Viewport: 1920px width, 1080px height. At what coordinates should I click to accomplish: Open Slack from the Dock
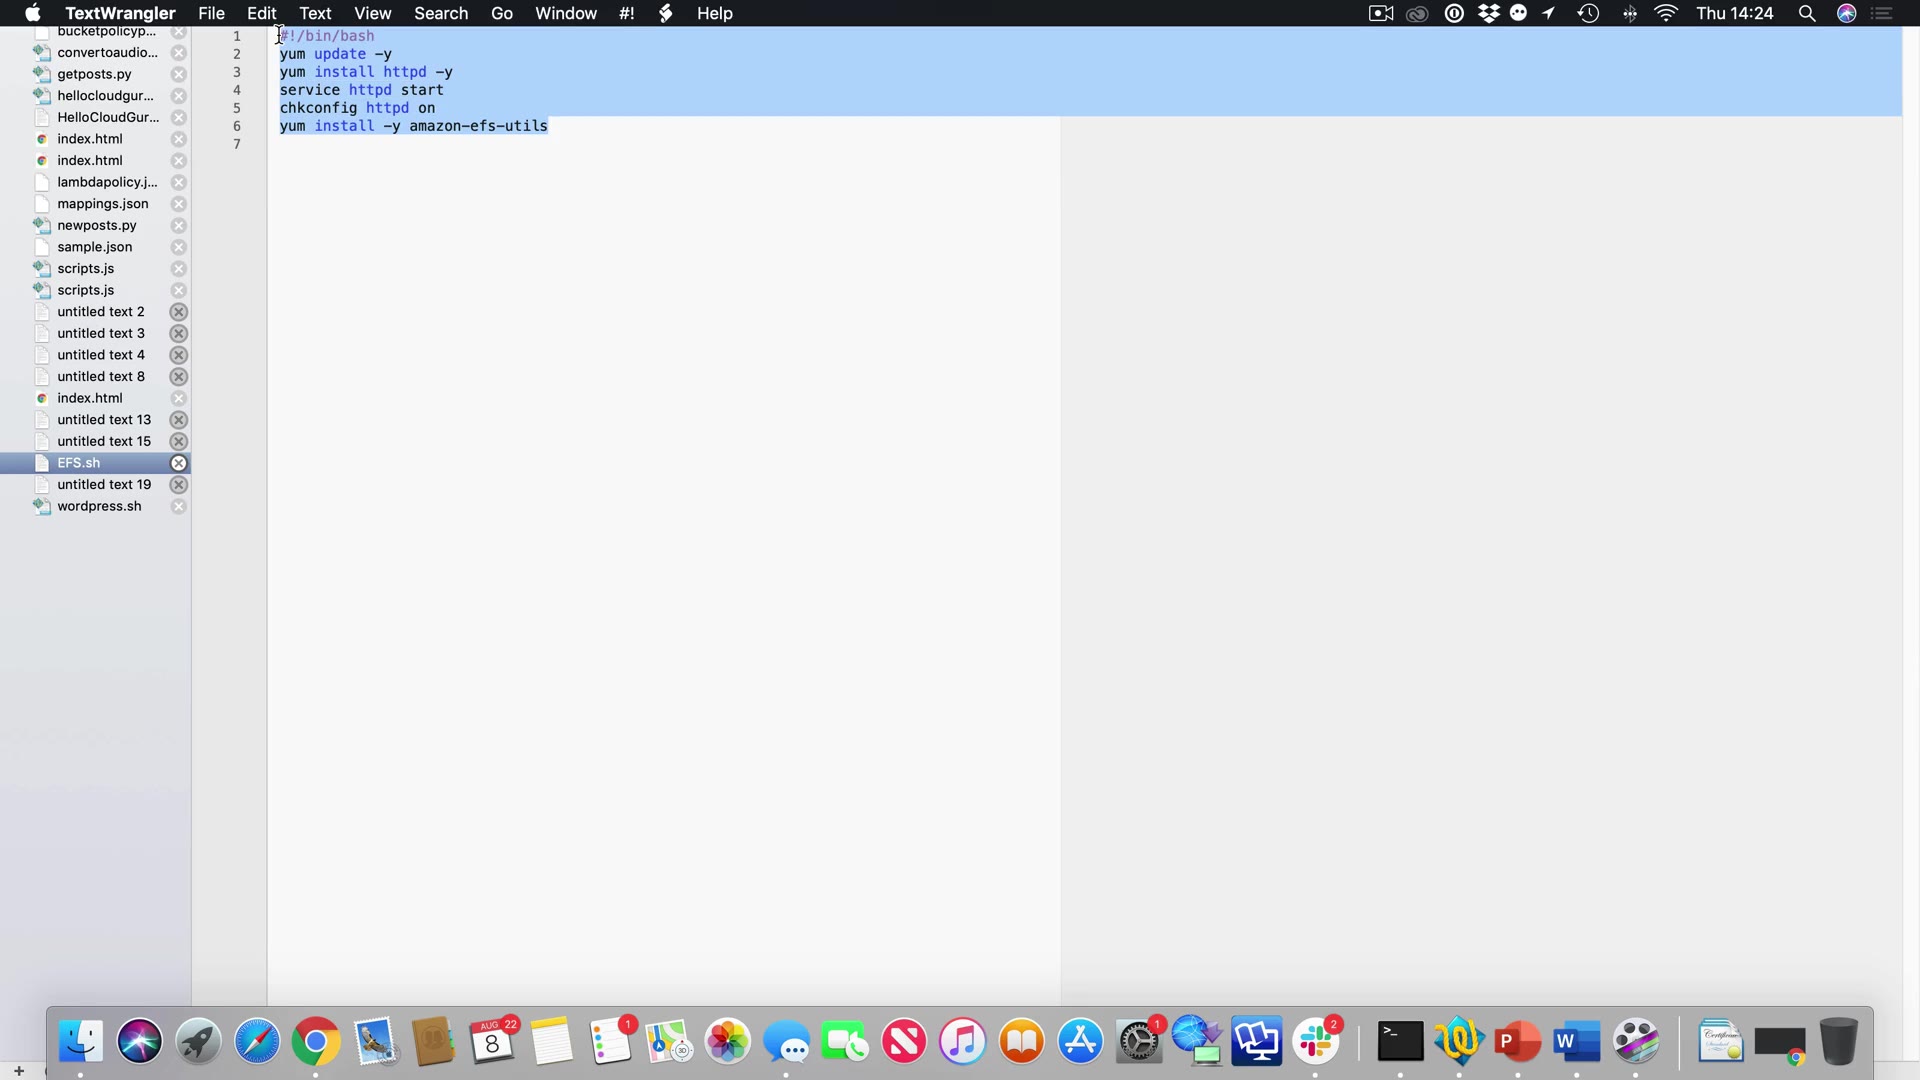click(x=1316, y=1041)
